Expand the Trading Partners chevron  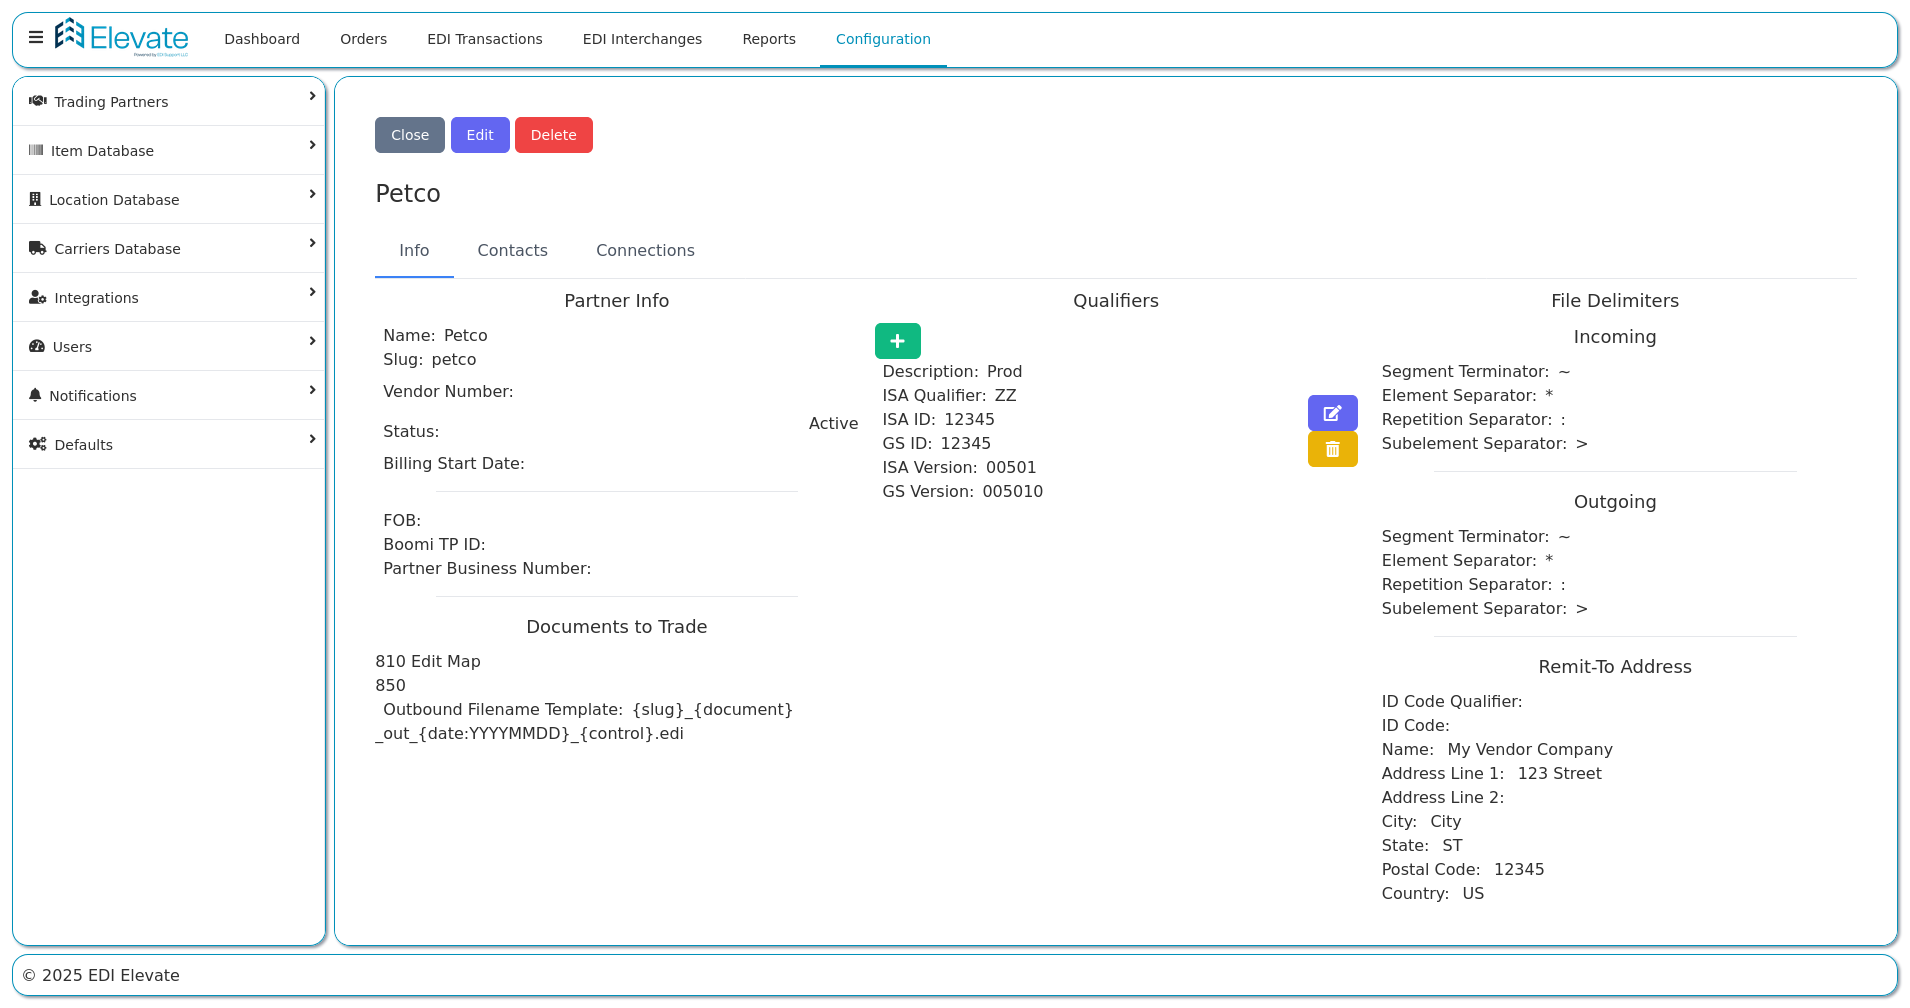point(312,96)
